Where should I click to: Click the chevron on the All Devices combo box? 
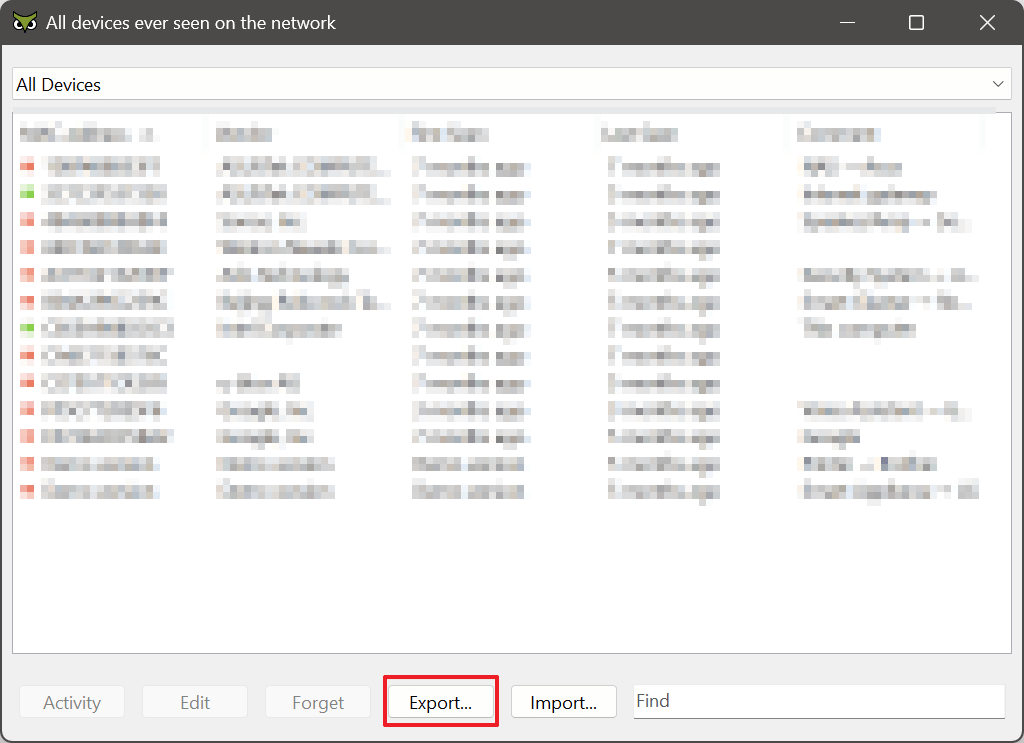click(997, 84)
